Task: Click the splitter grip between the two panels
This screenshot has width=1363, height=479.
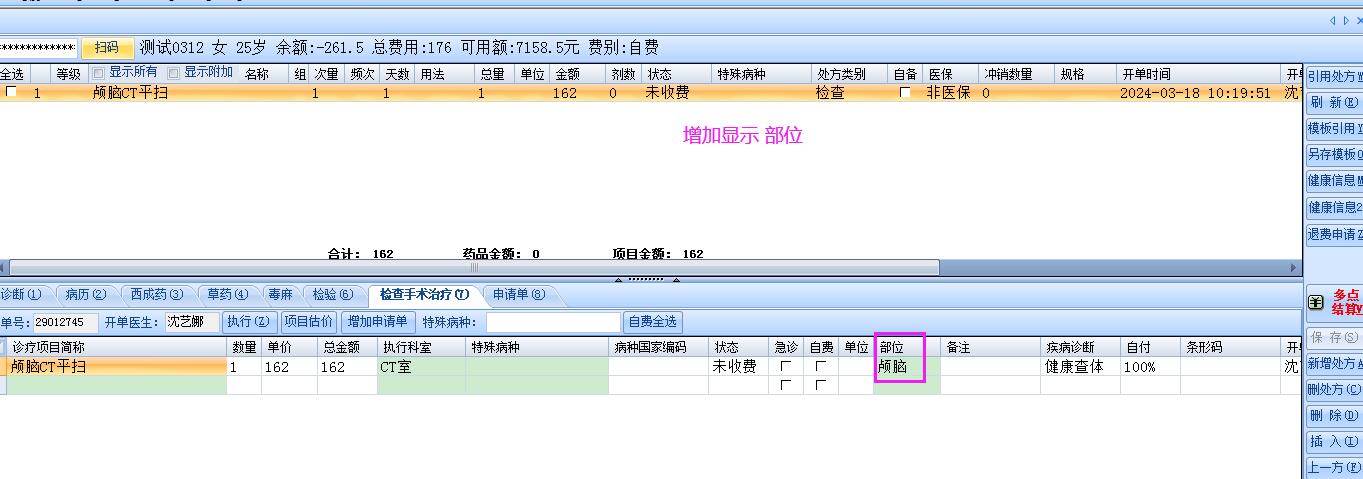Action: tap(646, 279)
